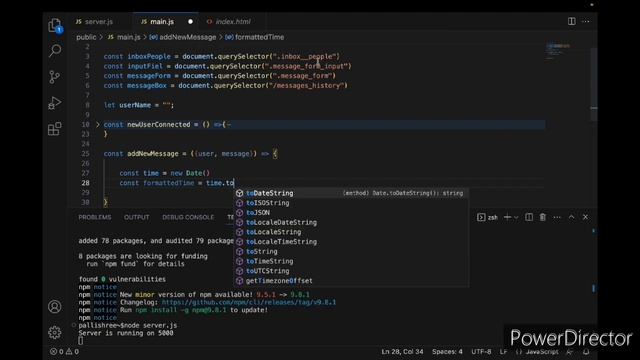Open Run and Debug view
Screen dimensions: 640x360
point(55,103)
